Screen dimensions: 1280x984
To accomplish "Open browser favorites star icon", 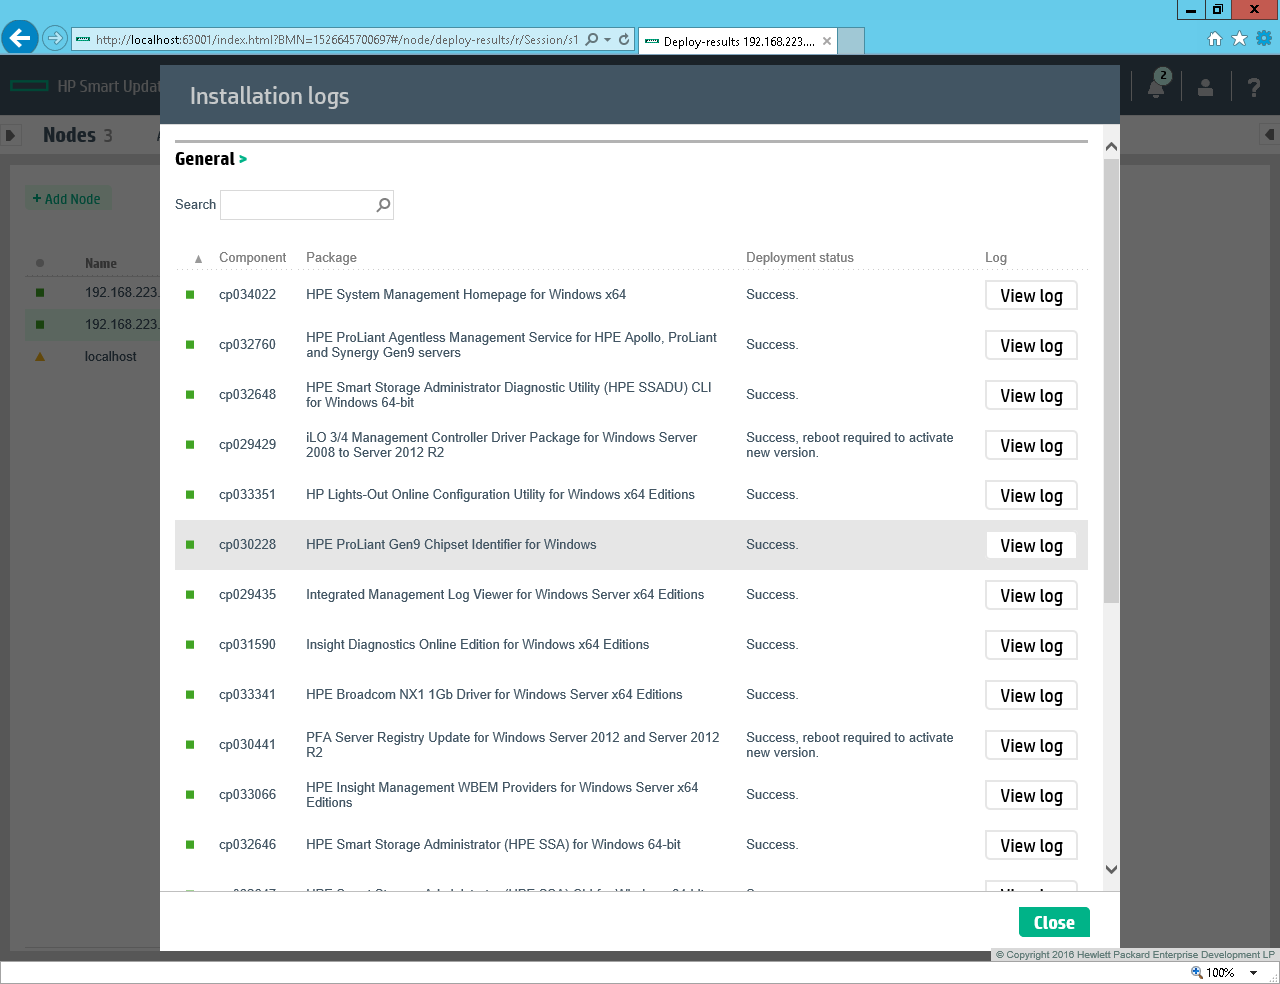I will click(1239, 39).
